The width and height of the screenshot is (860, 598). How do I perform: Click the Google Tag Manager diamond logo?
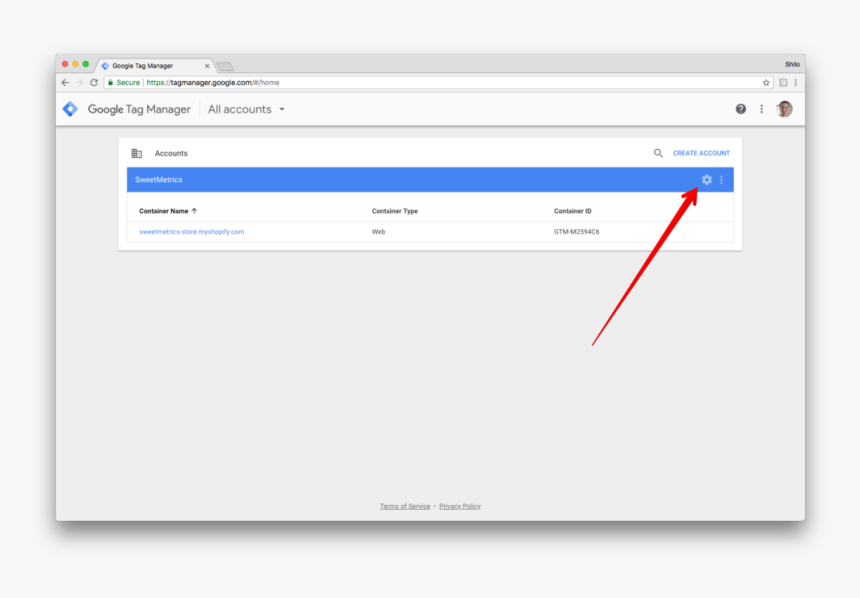click(70, 109)
